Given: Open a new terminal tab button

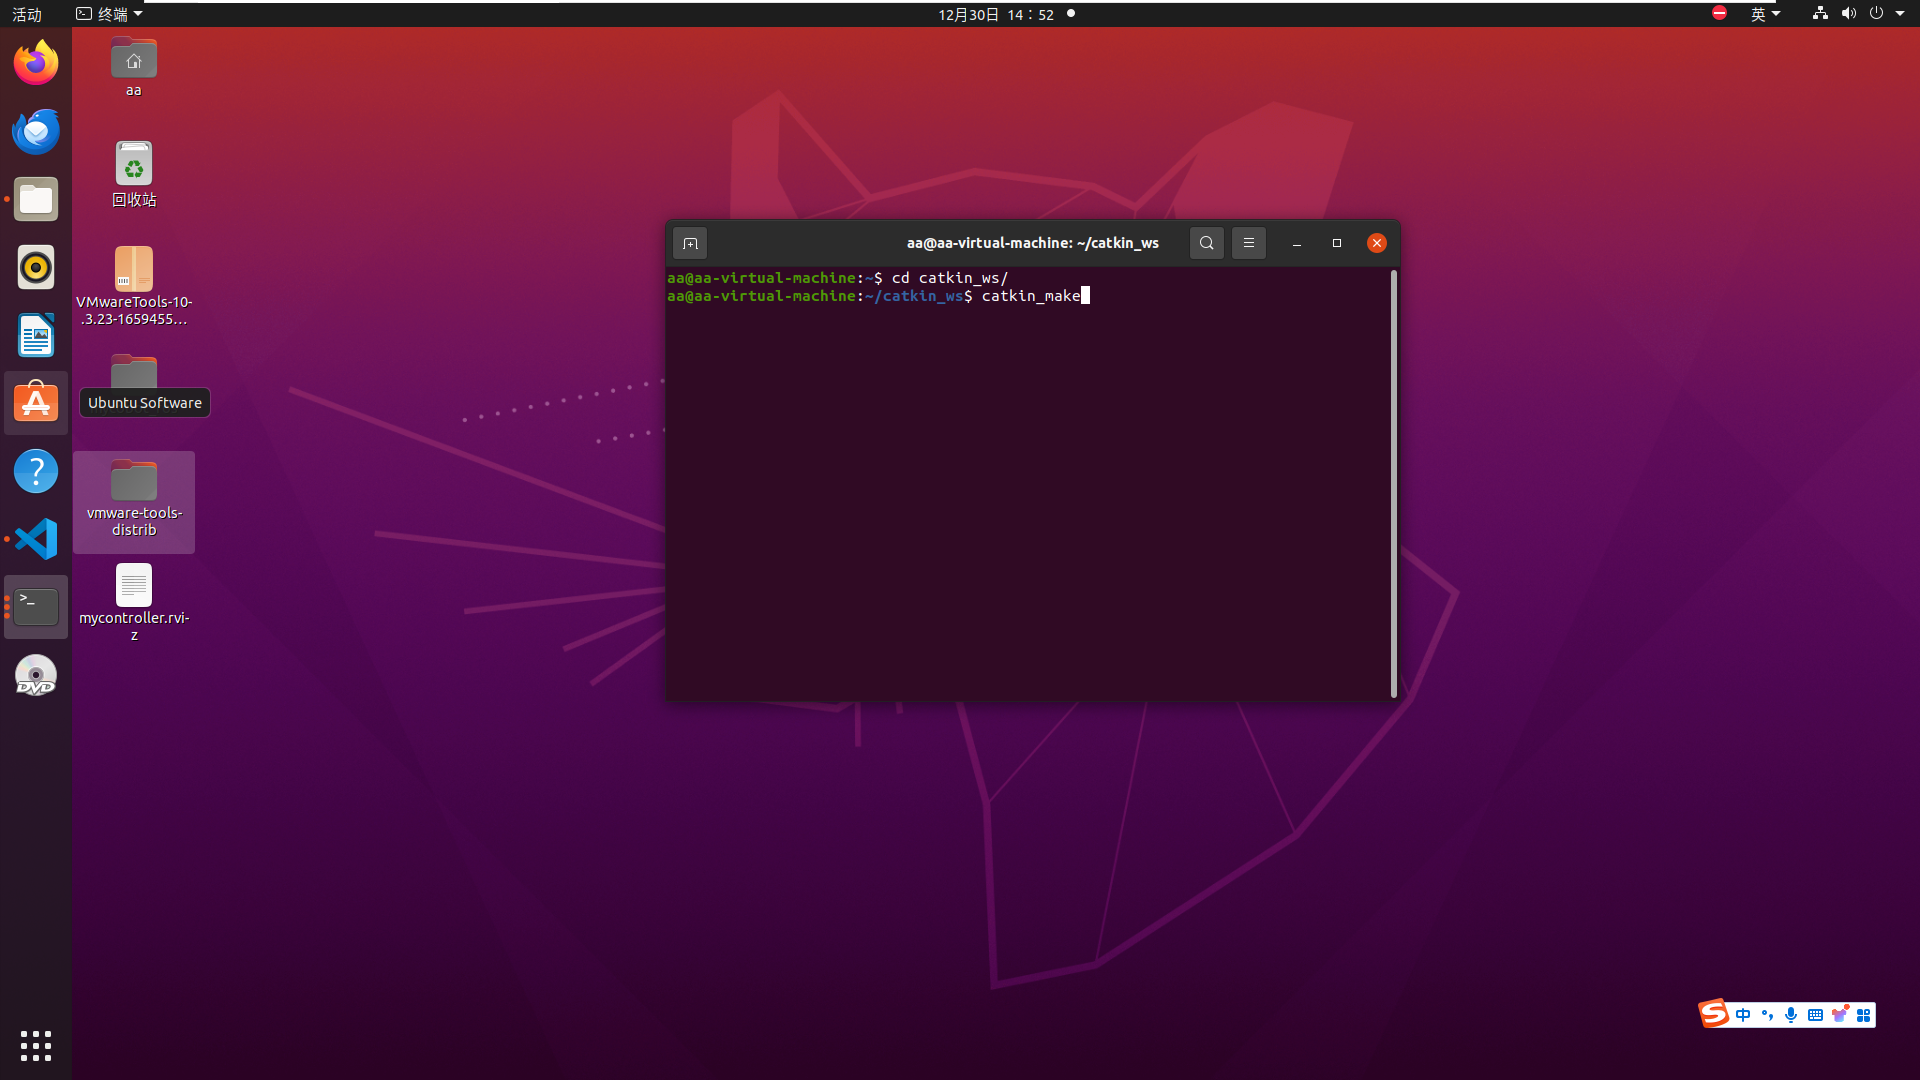Looking at the screenshot, I should click(x=690, y=243).
